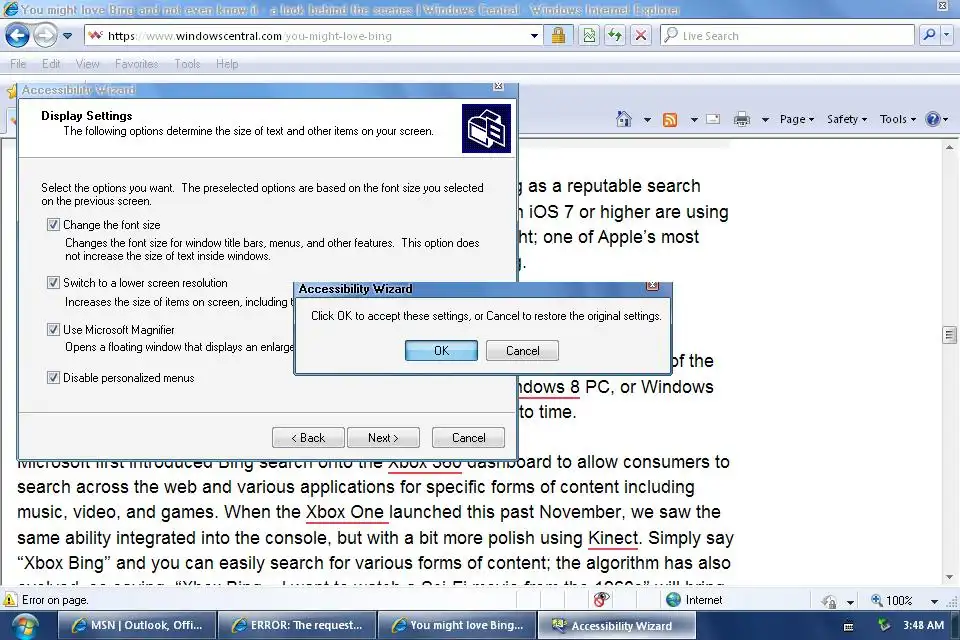Click the browser Back arrow button
This screenshot has width=960, height=640.
17,36
